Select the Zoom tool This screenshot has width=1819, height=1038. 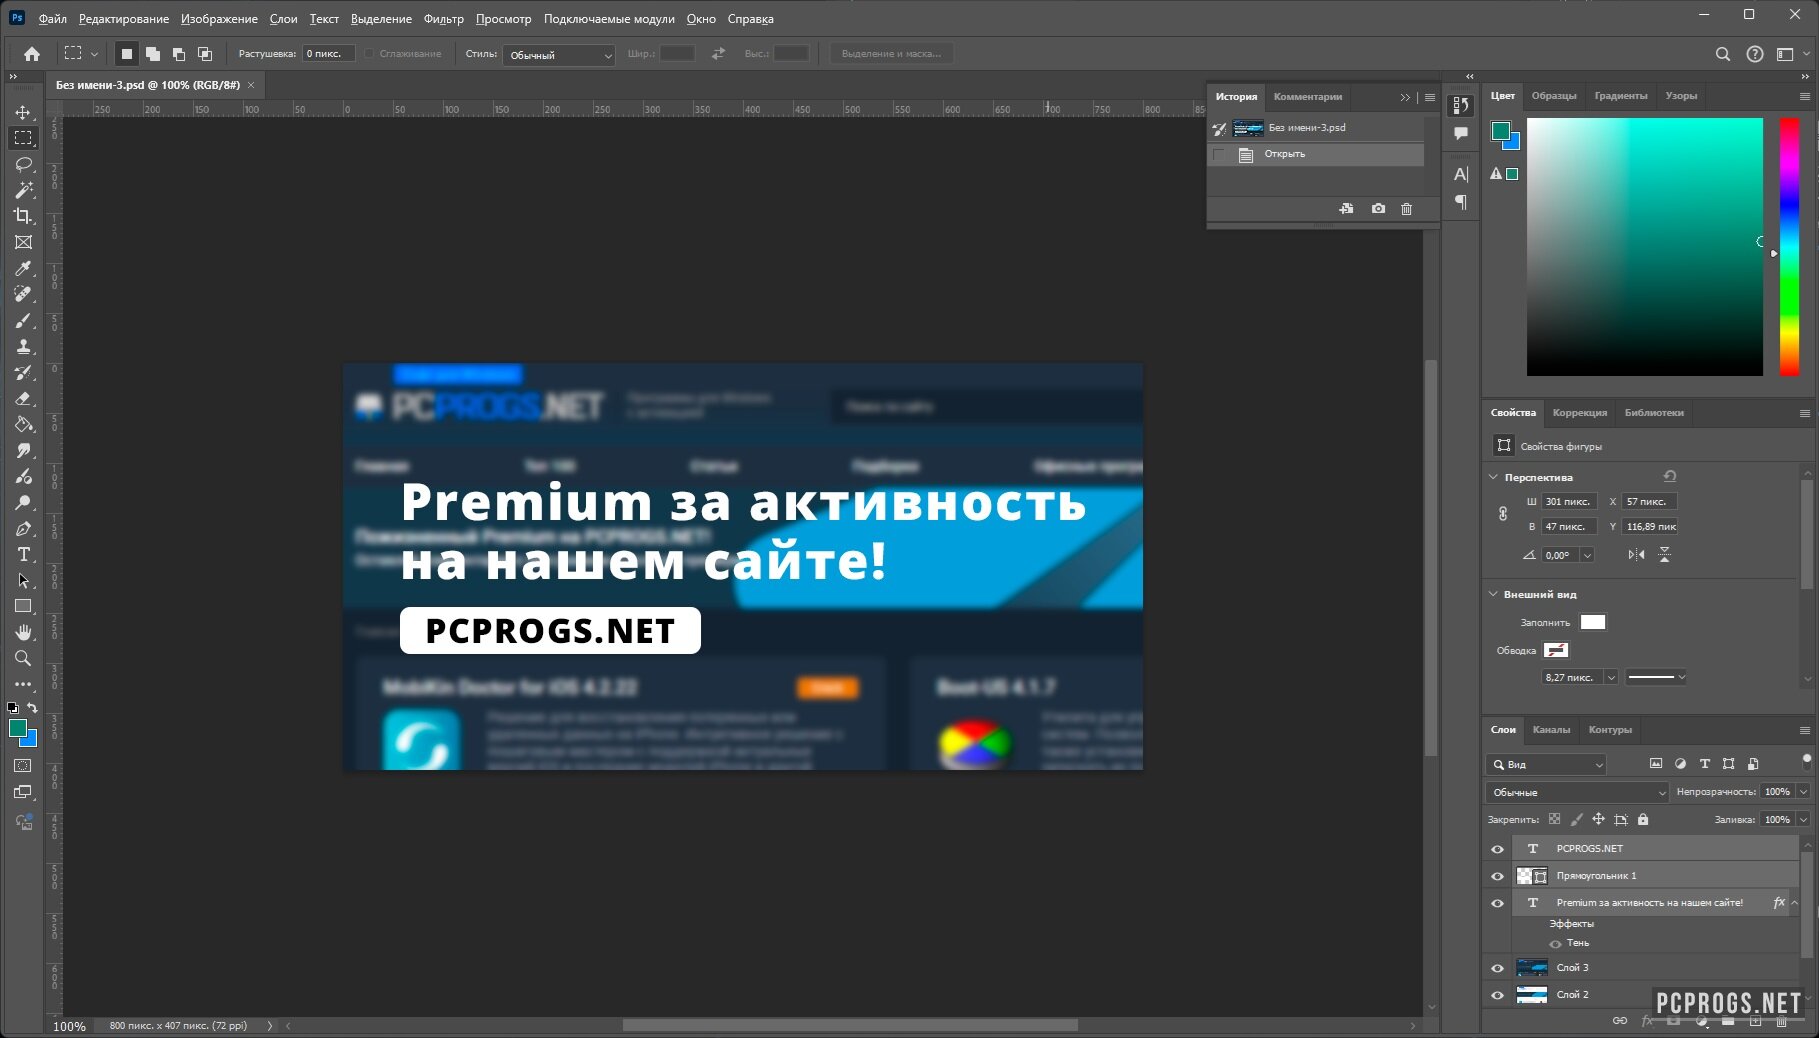(23, 658)
